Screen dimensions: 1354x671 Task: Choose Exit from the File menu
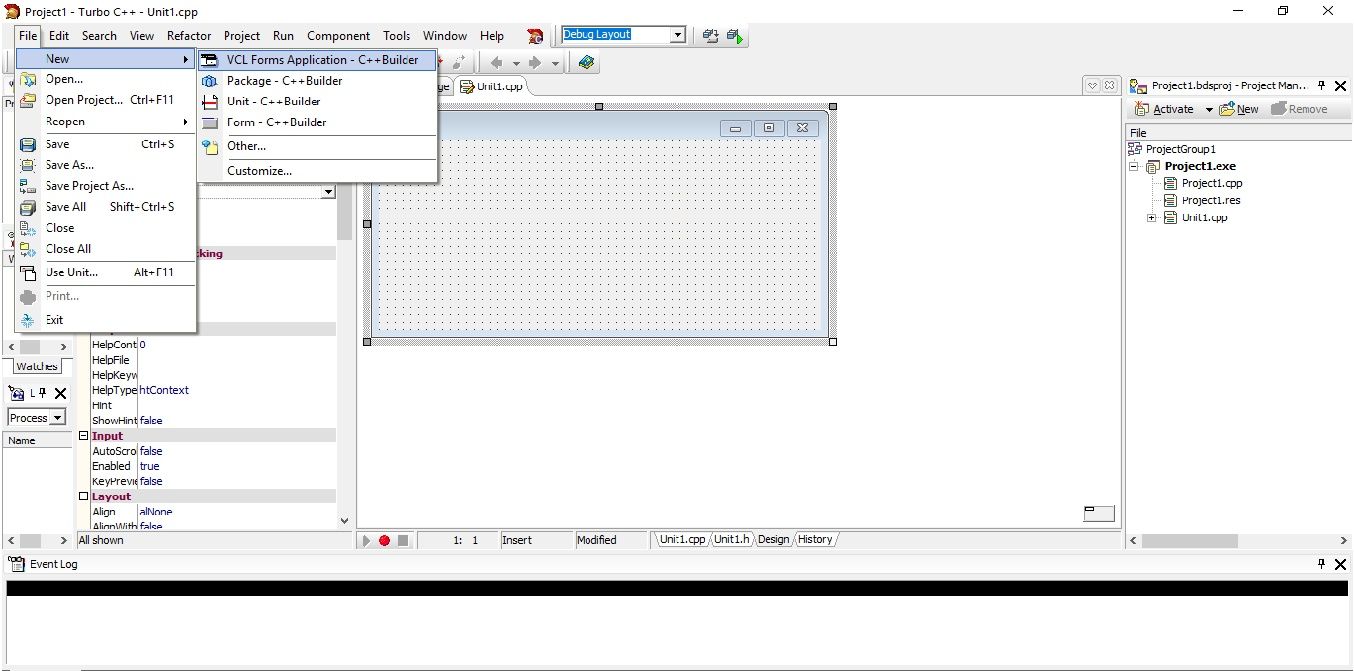click(x=106, y=320)
